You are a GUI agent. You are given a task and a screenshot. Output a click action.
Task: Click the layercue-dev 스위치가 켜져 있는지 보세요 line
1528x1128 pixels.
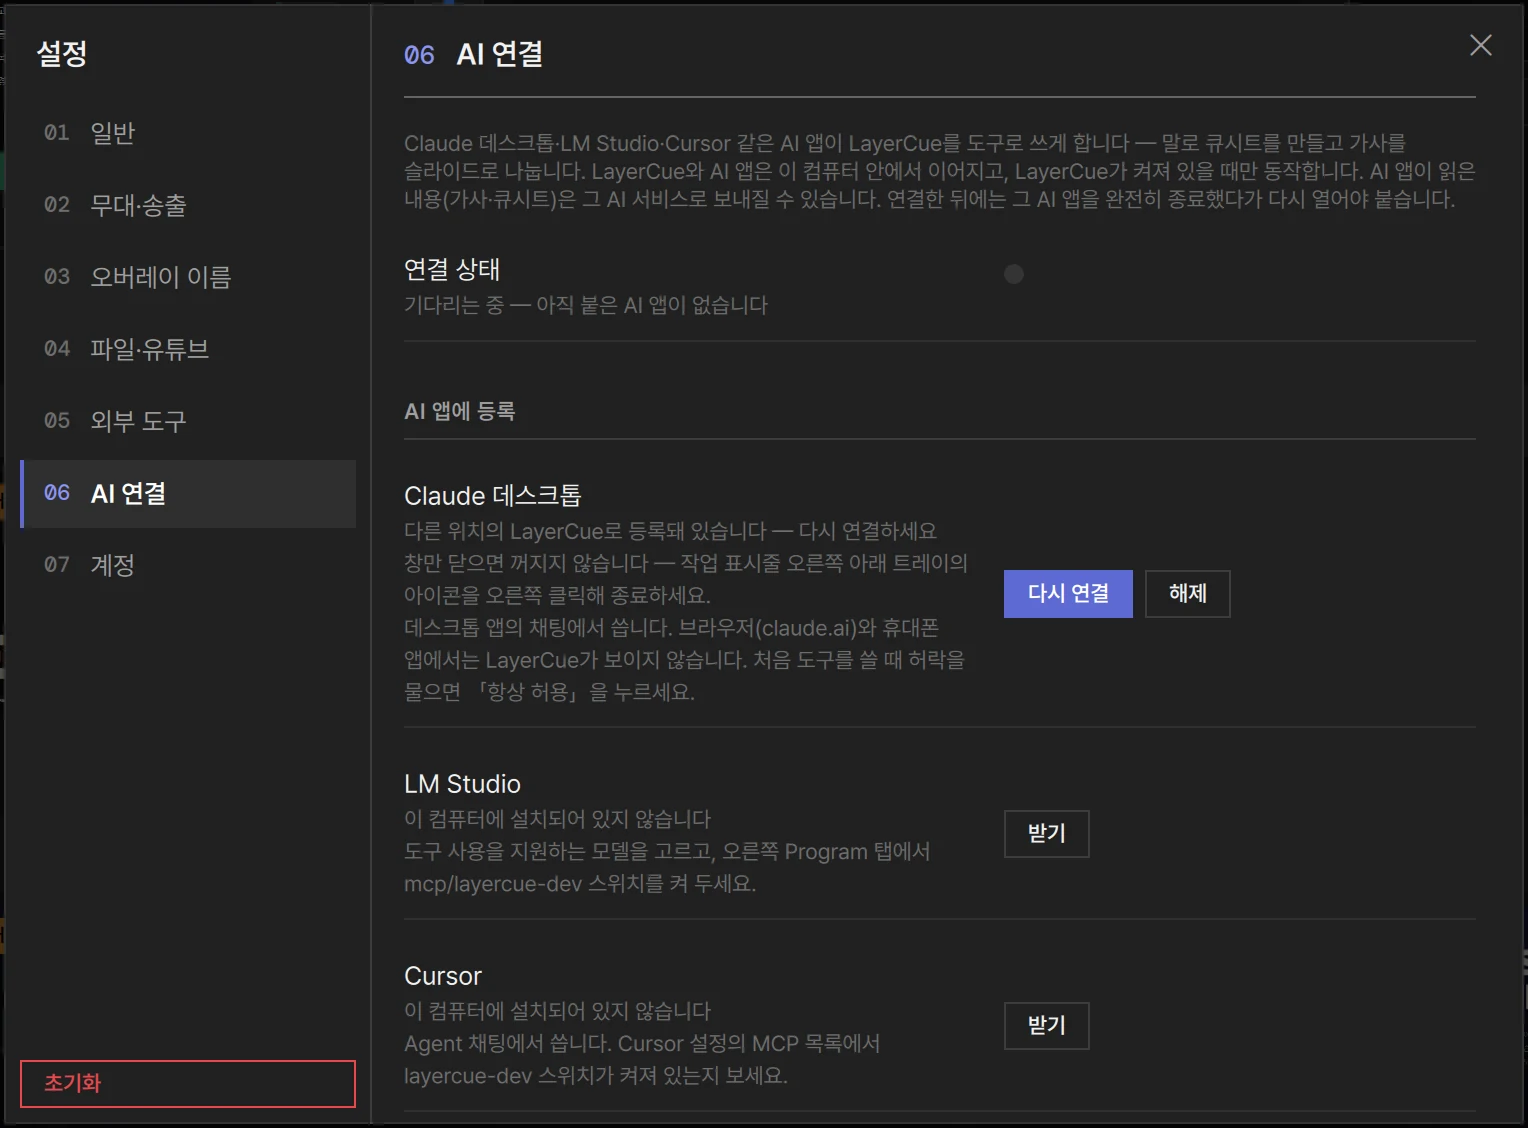596,1076
